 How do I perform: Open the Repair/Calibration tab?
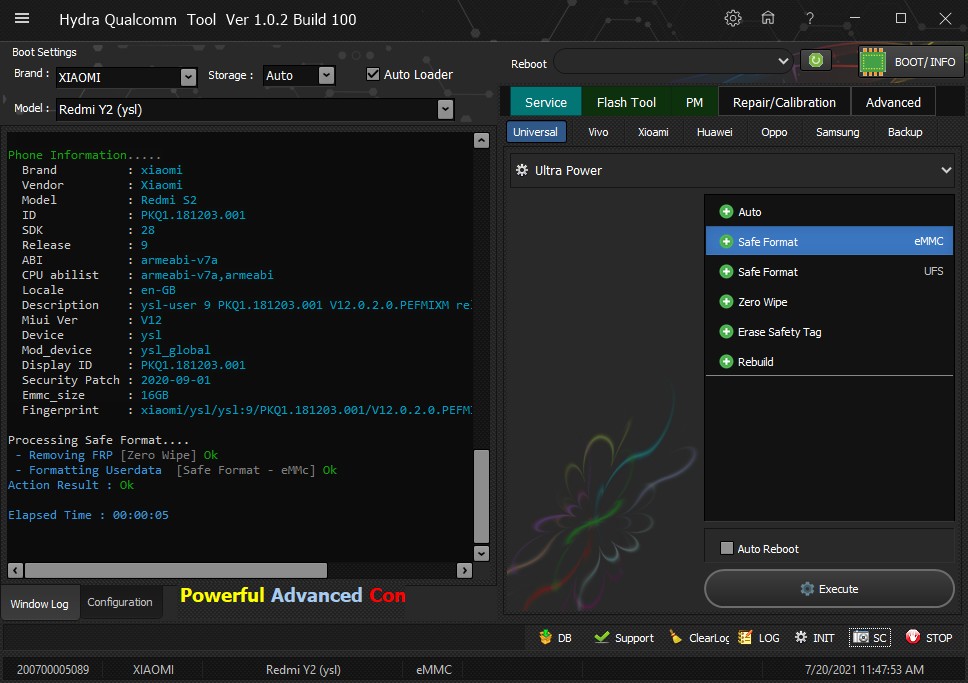coord(784,102)
